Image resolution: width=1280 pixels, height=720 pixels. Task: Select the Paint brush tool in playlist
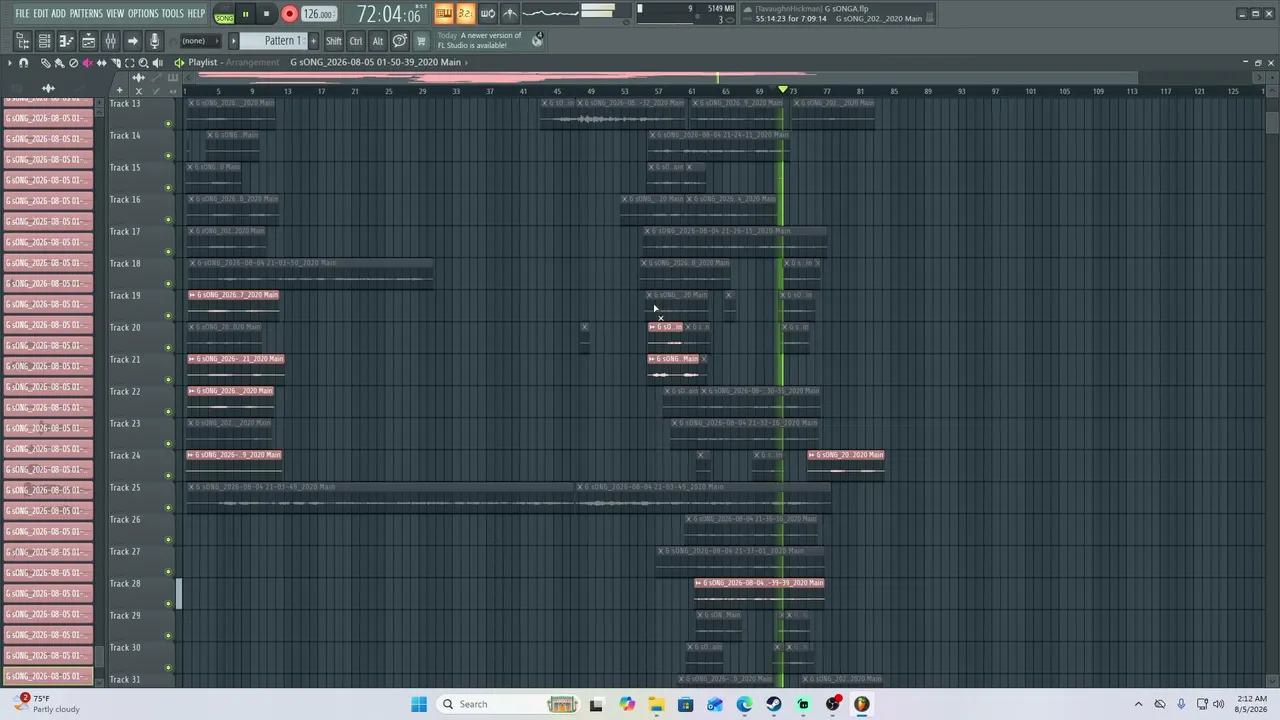coord(59,63)
